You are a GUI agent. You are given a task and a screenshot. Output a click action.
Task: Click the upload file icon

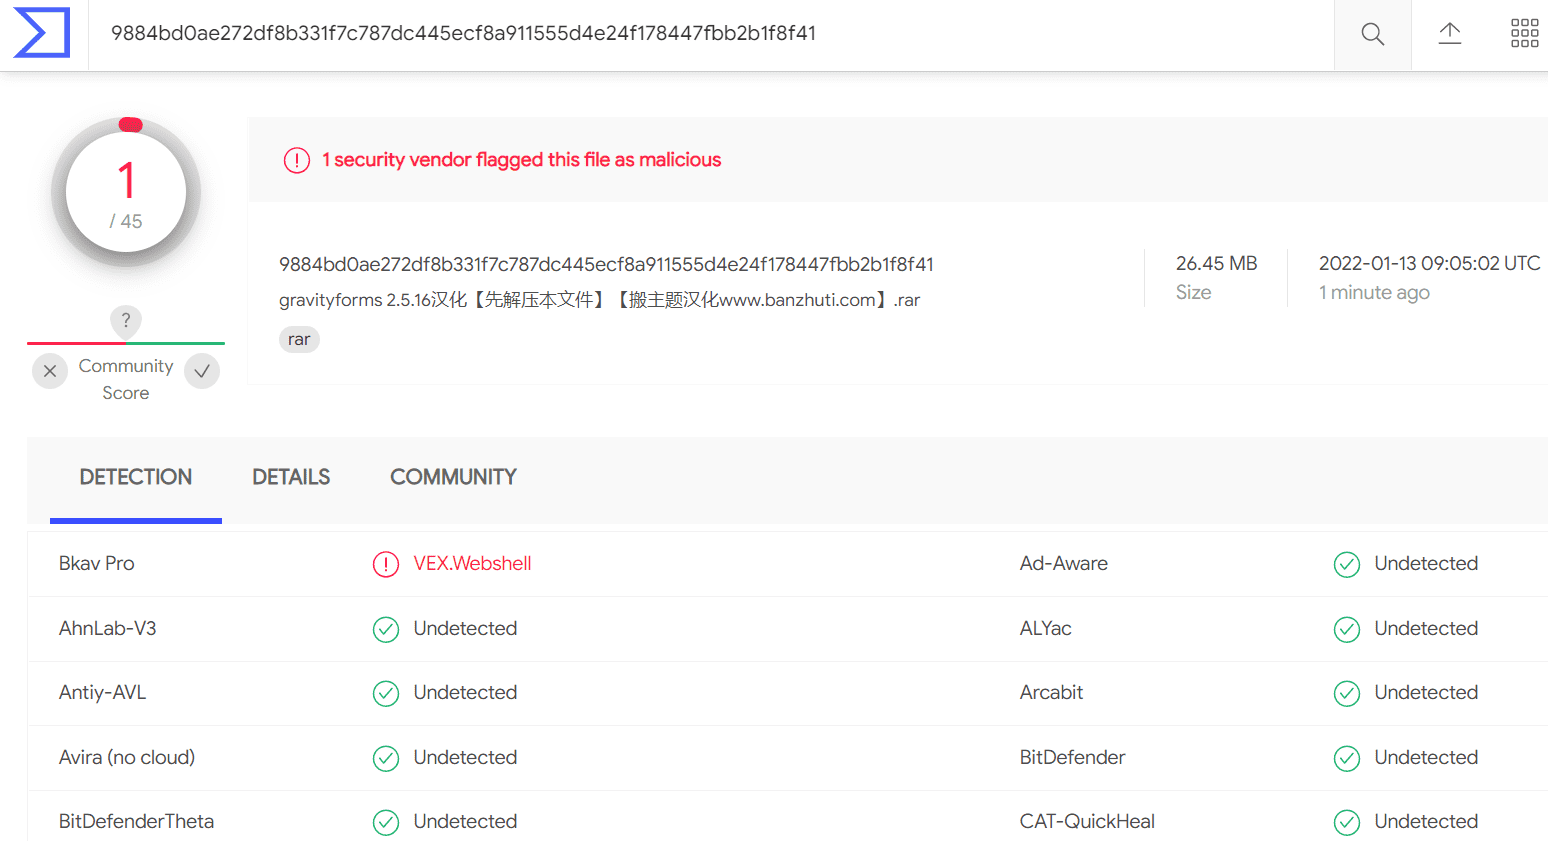point(1450,33)
